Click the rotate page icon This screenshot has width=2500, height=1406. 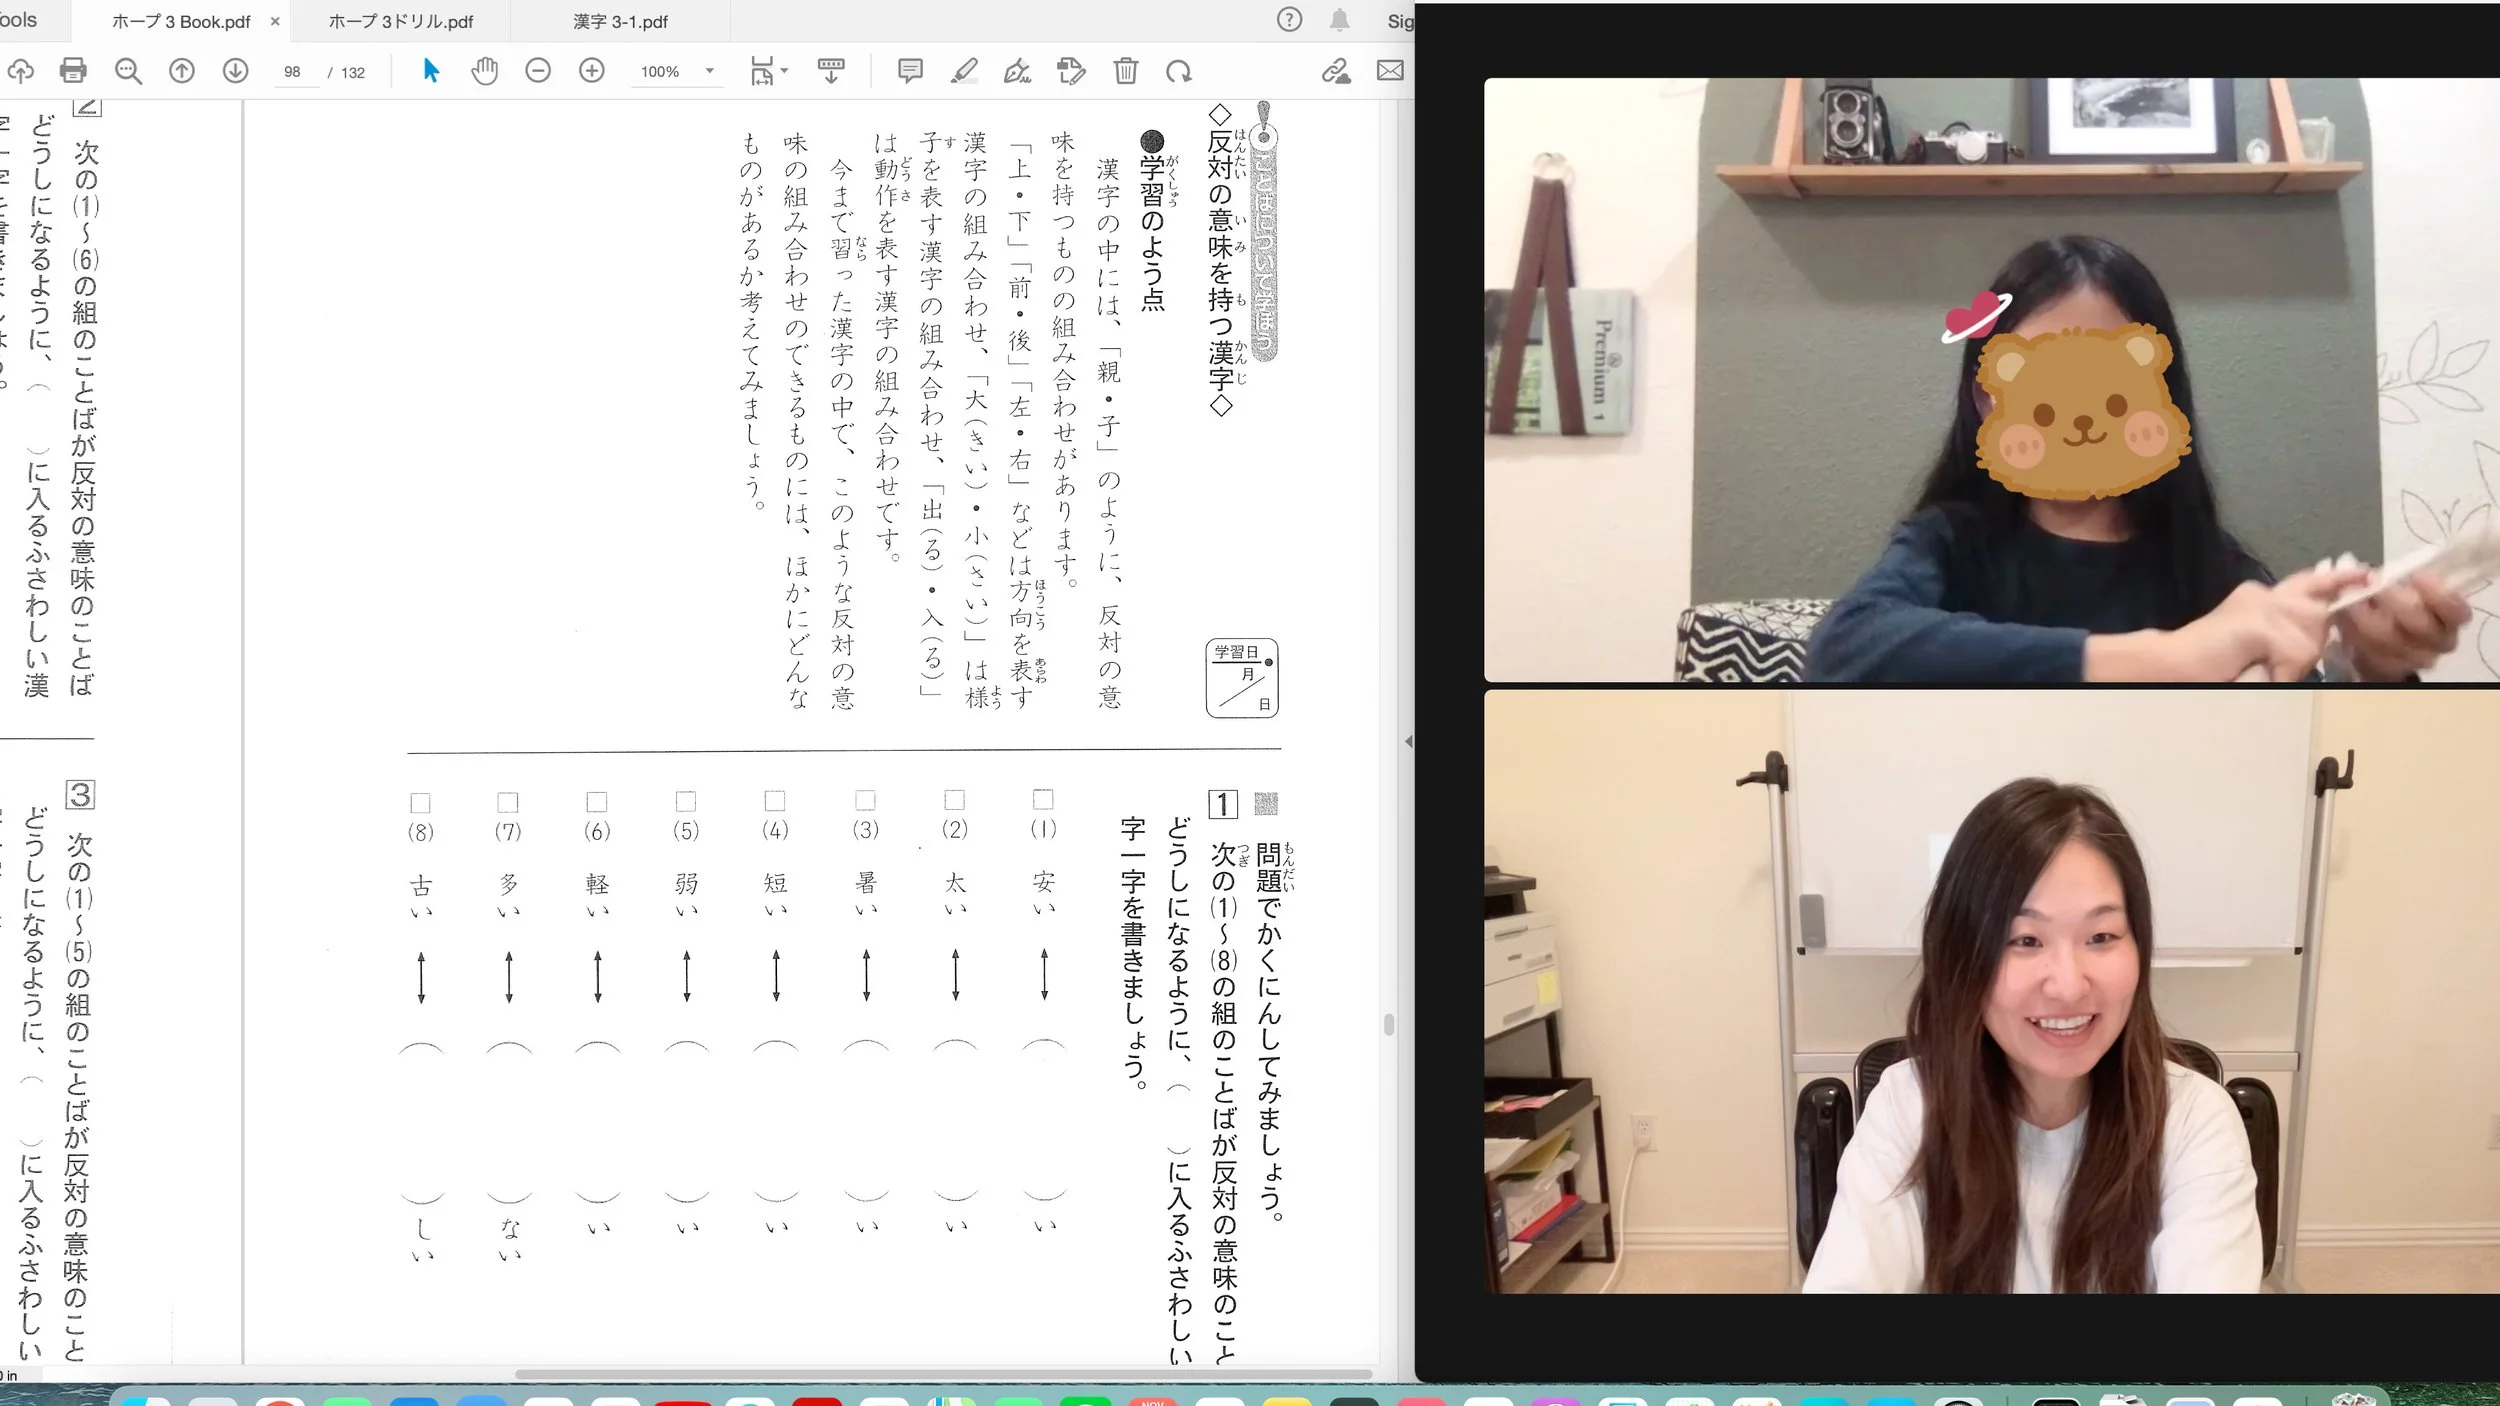[x=1179, y=71]
